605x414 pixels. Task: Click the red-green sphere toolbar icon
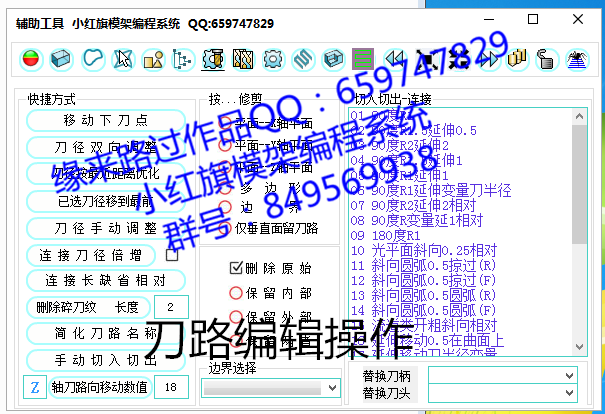pyautogui.click(x=31, y=59)
